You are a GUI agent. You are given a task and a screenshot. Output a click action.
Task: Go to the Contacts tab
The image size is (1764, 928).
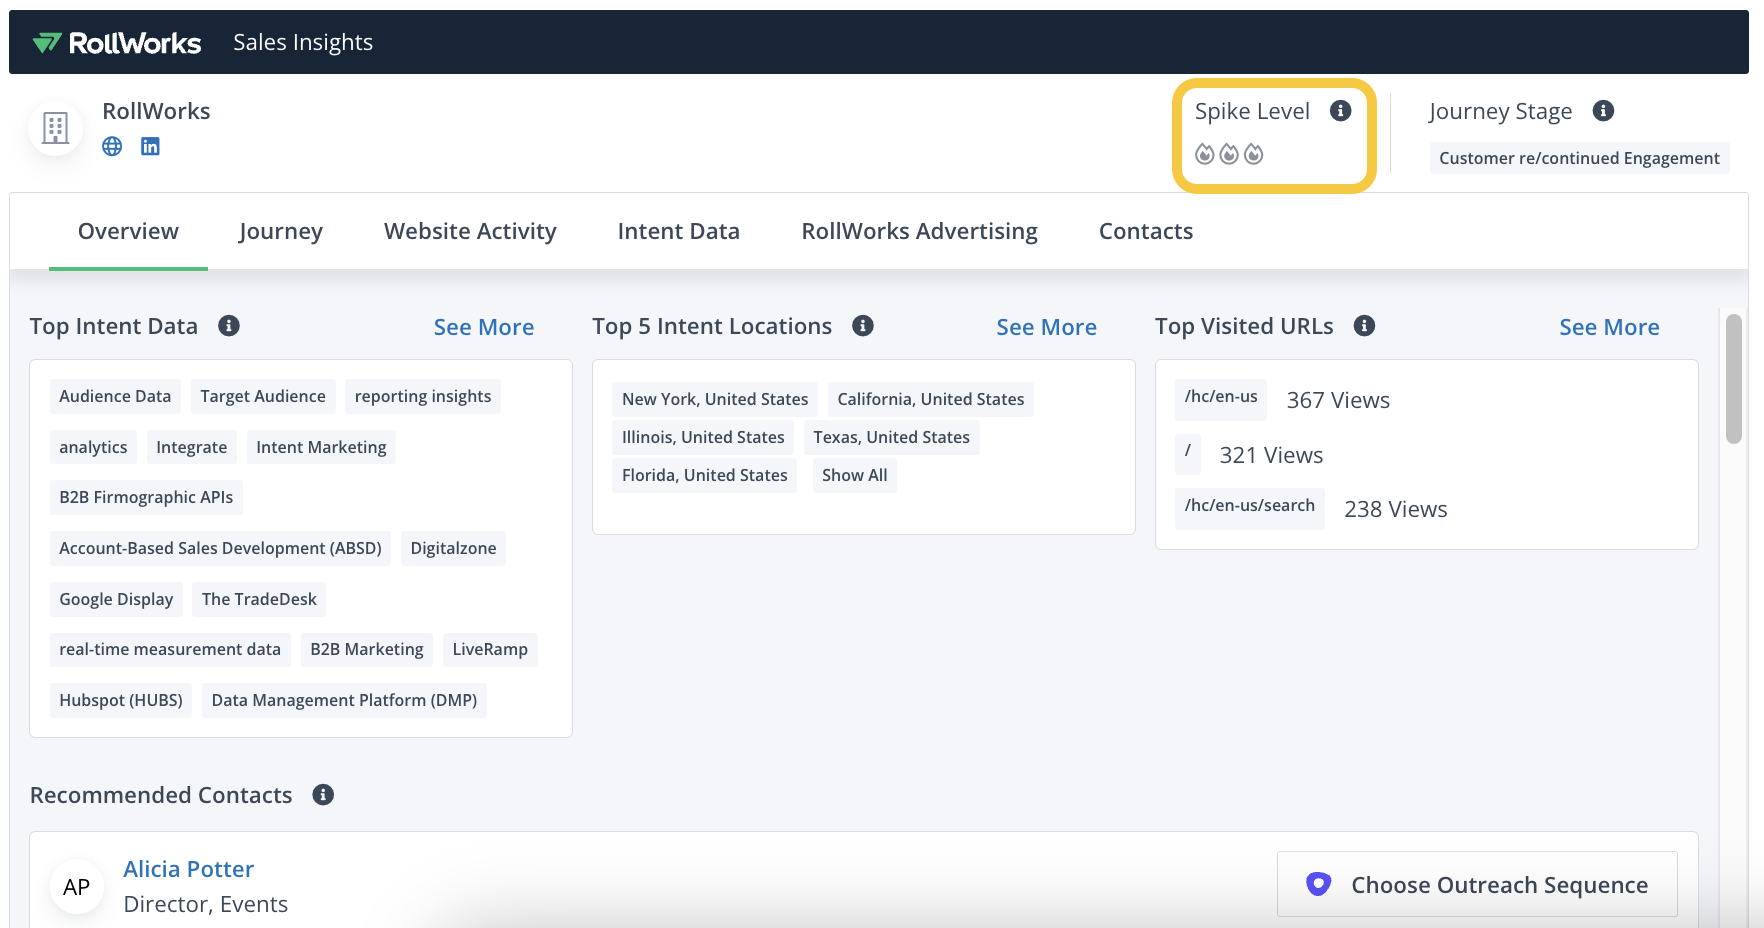coord(1145,231)
